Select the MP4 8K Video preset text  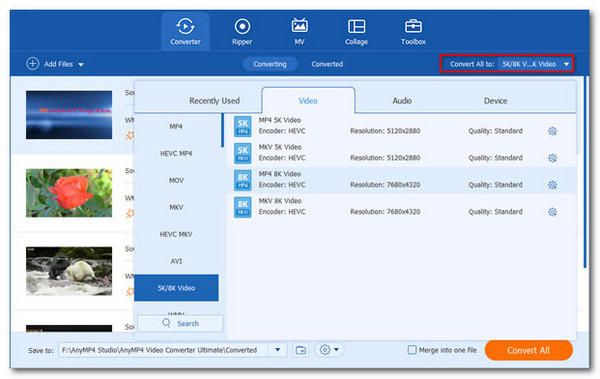tap(280, 173)
